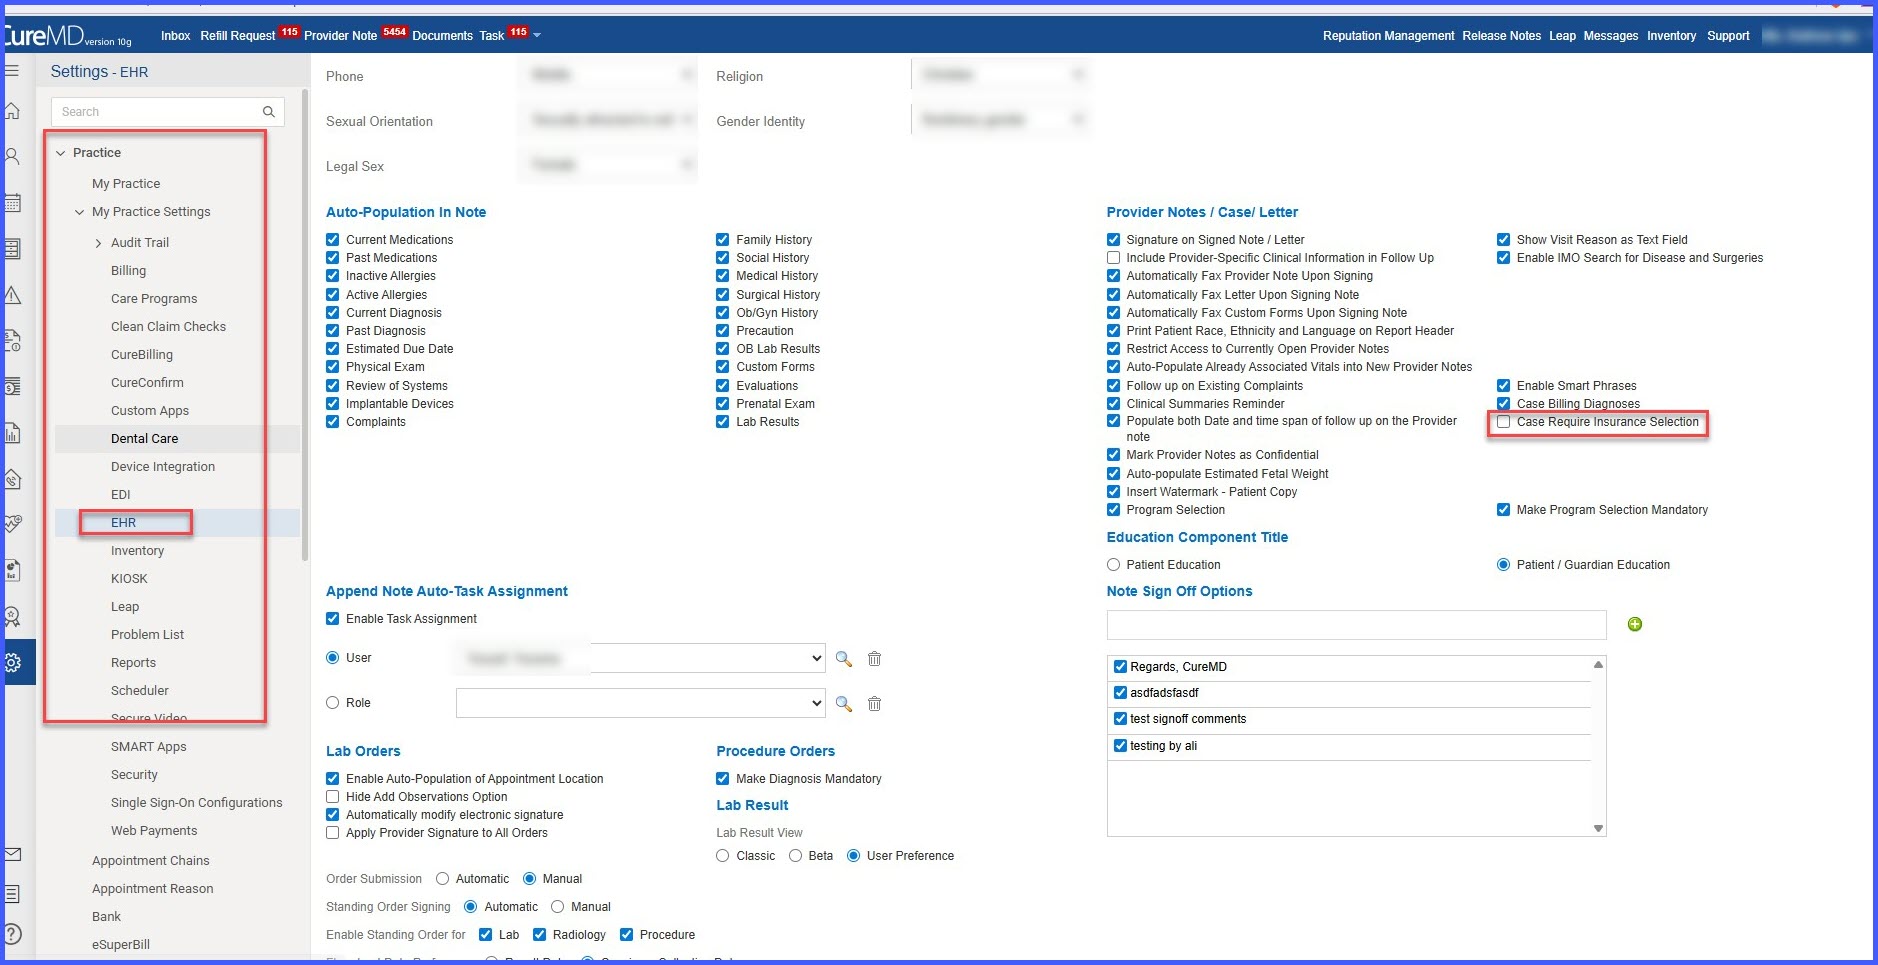Open the Task menu dropdown arrow
This screenshot has width=1878, height=965.
[537, 35]
